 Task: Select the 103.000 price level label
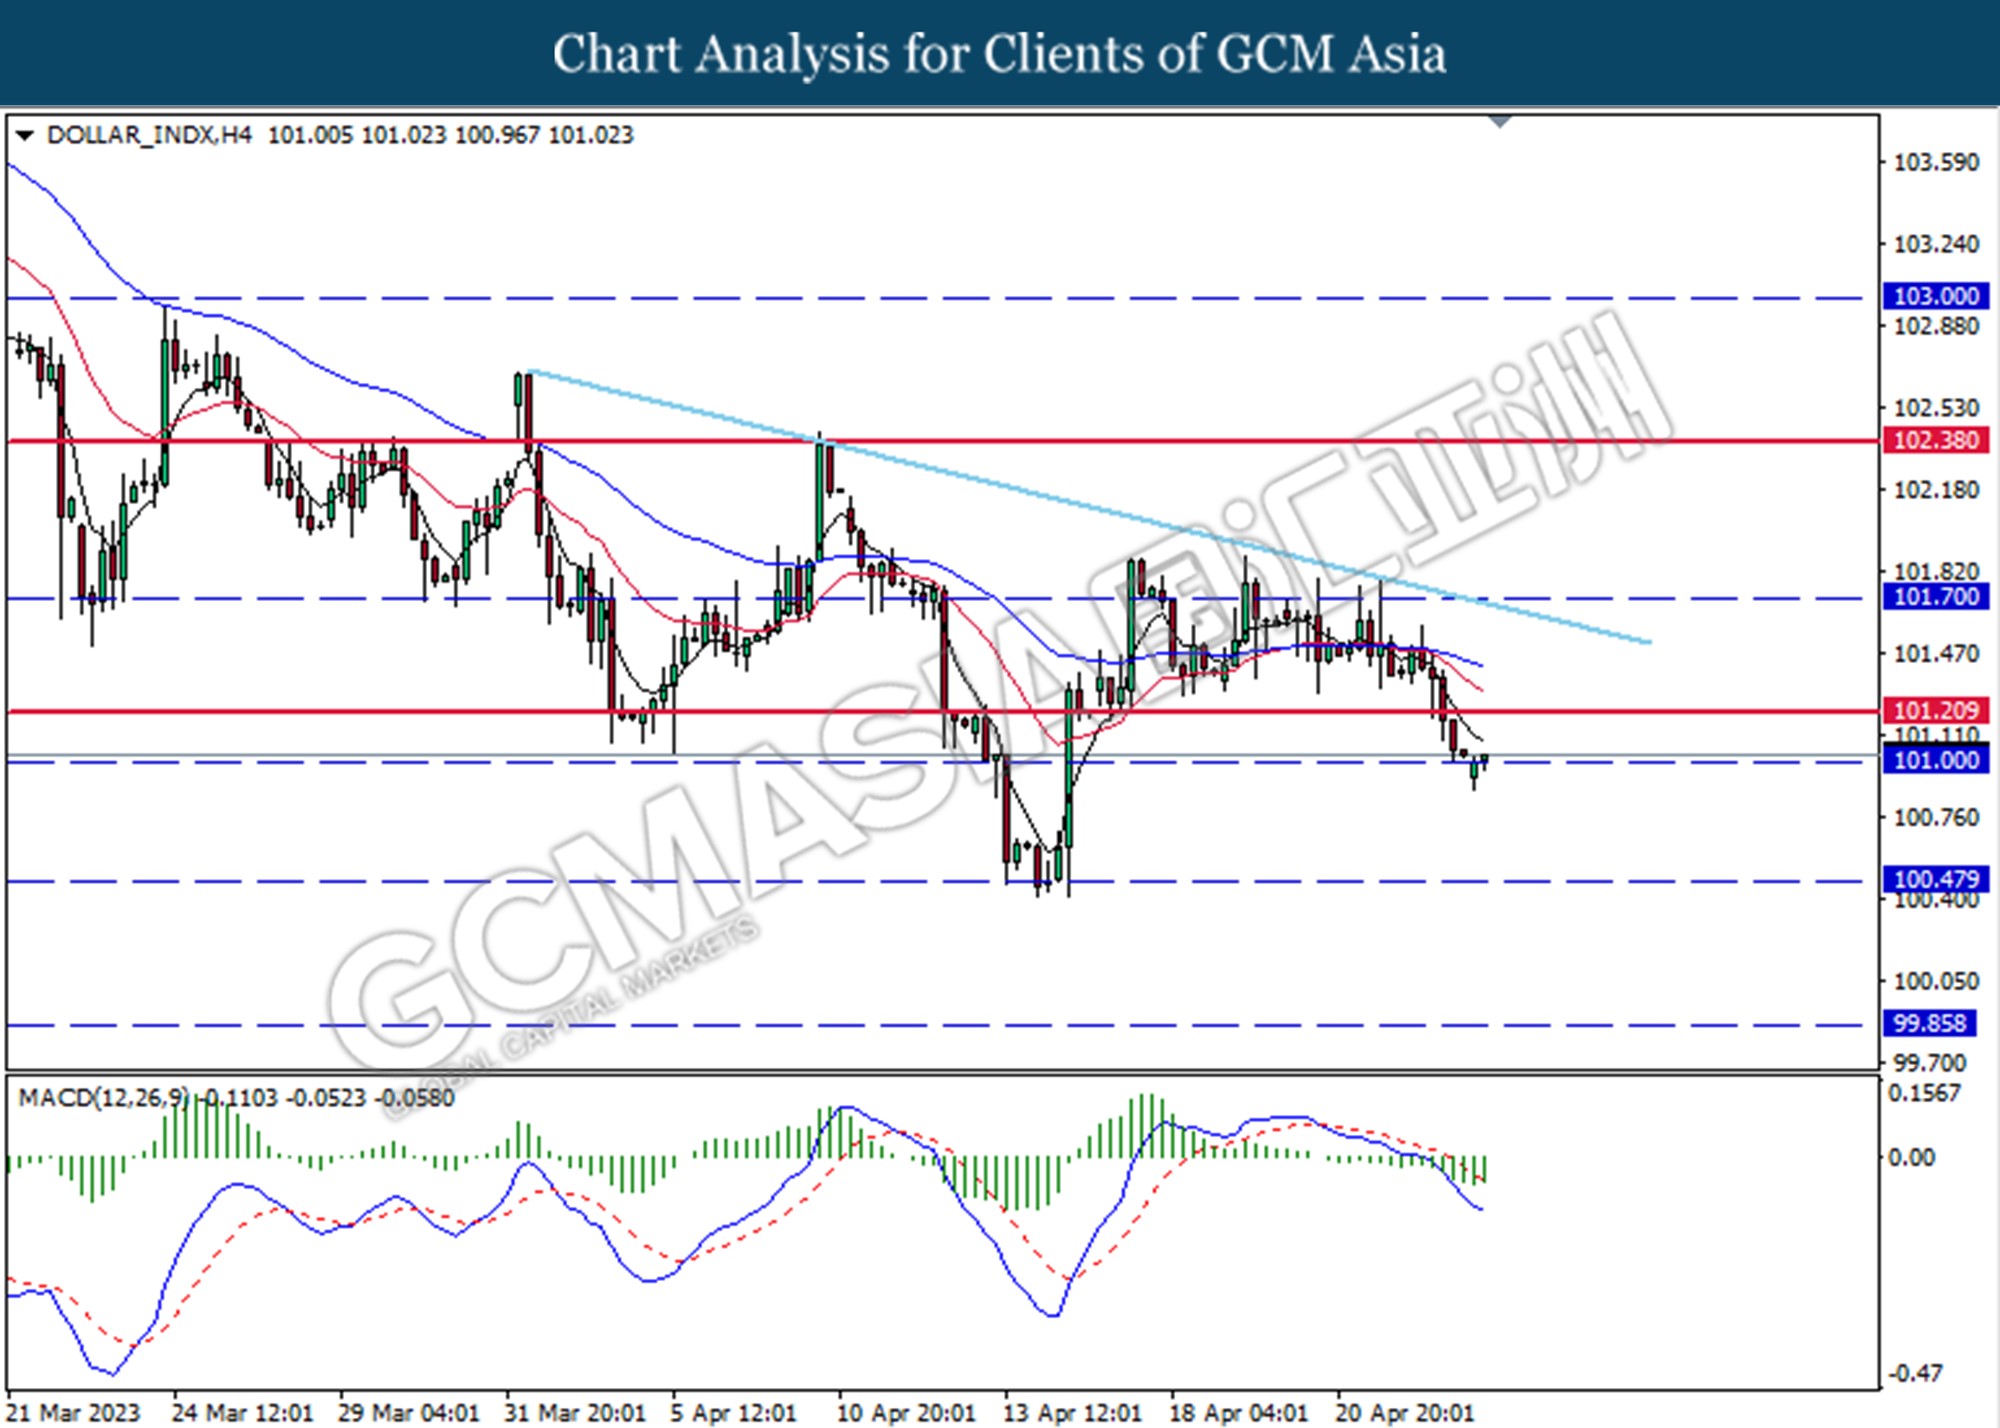pos(1935,296)
